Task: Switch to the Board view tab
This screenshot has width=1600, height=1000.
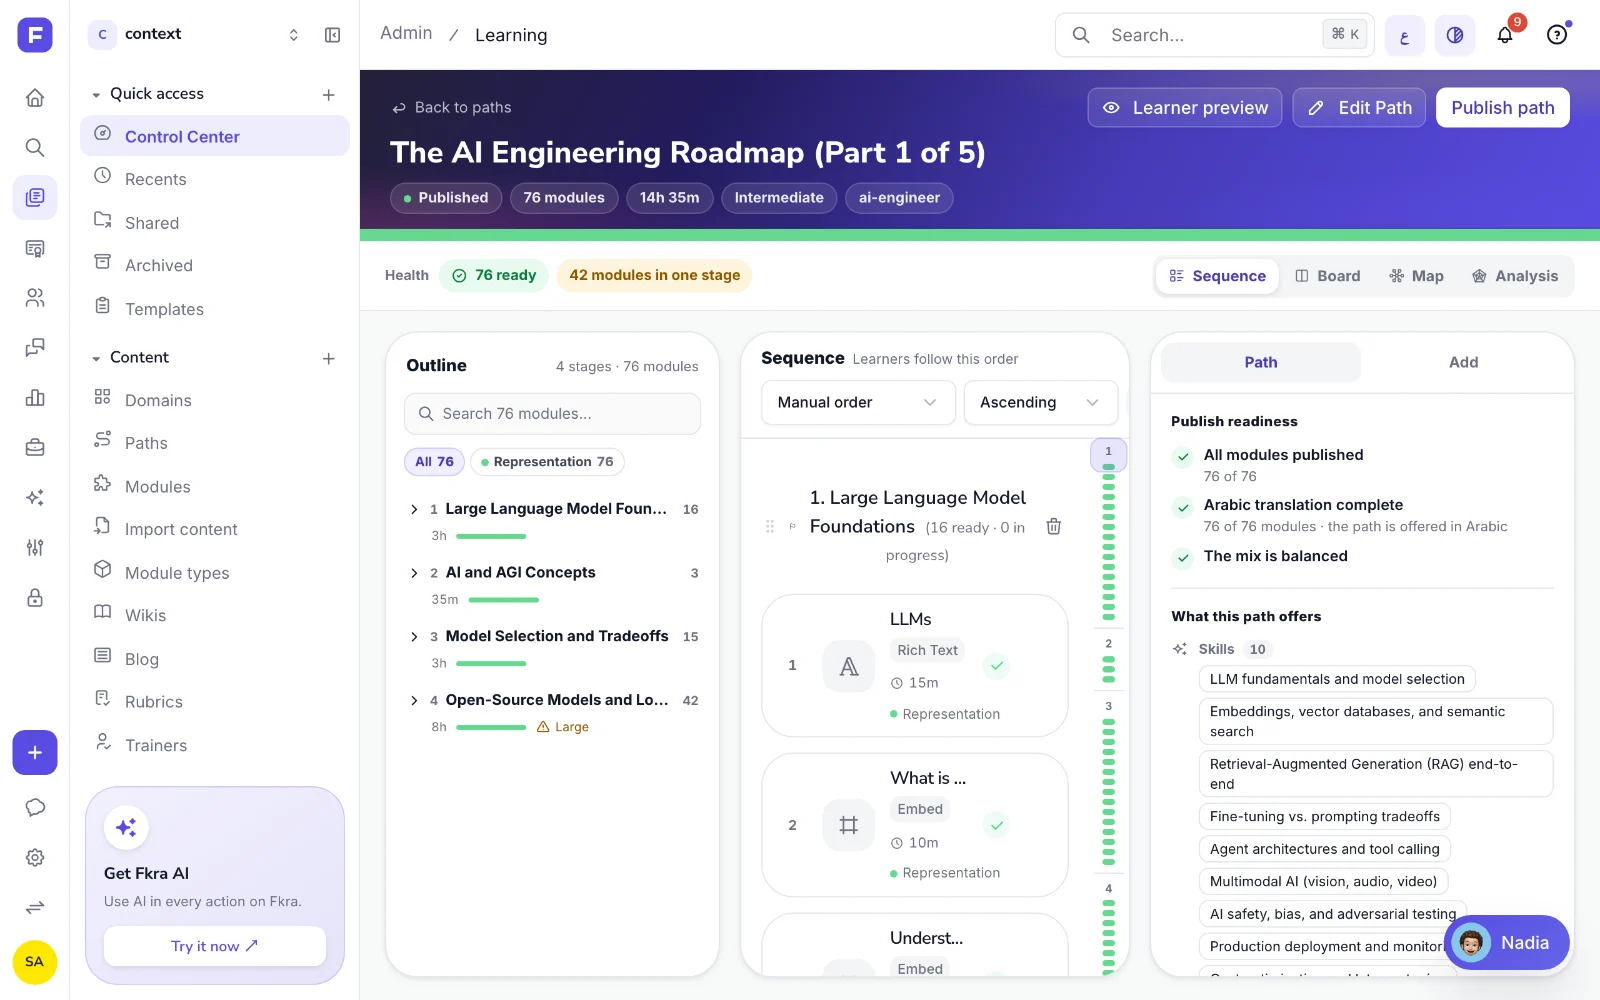Action: tap(1328, 276)
